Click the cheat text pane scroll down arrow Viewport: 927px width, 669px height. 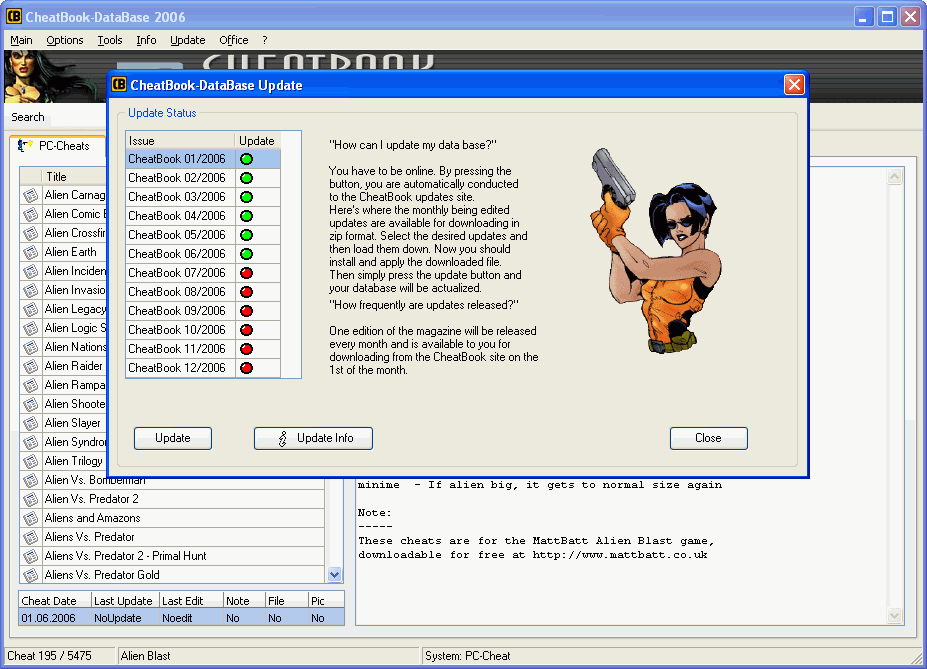click(x=895, y=616)
